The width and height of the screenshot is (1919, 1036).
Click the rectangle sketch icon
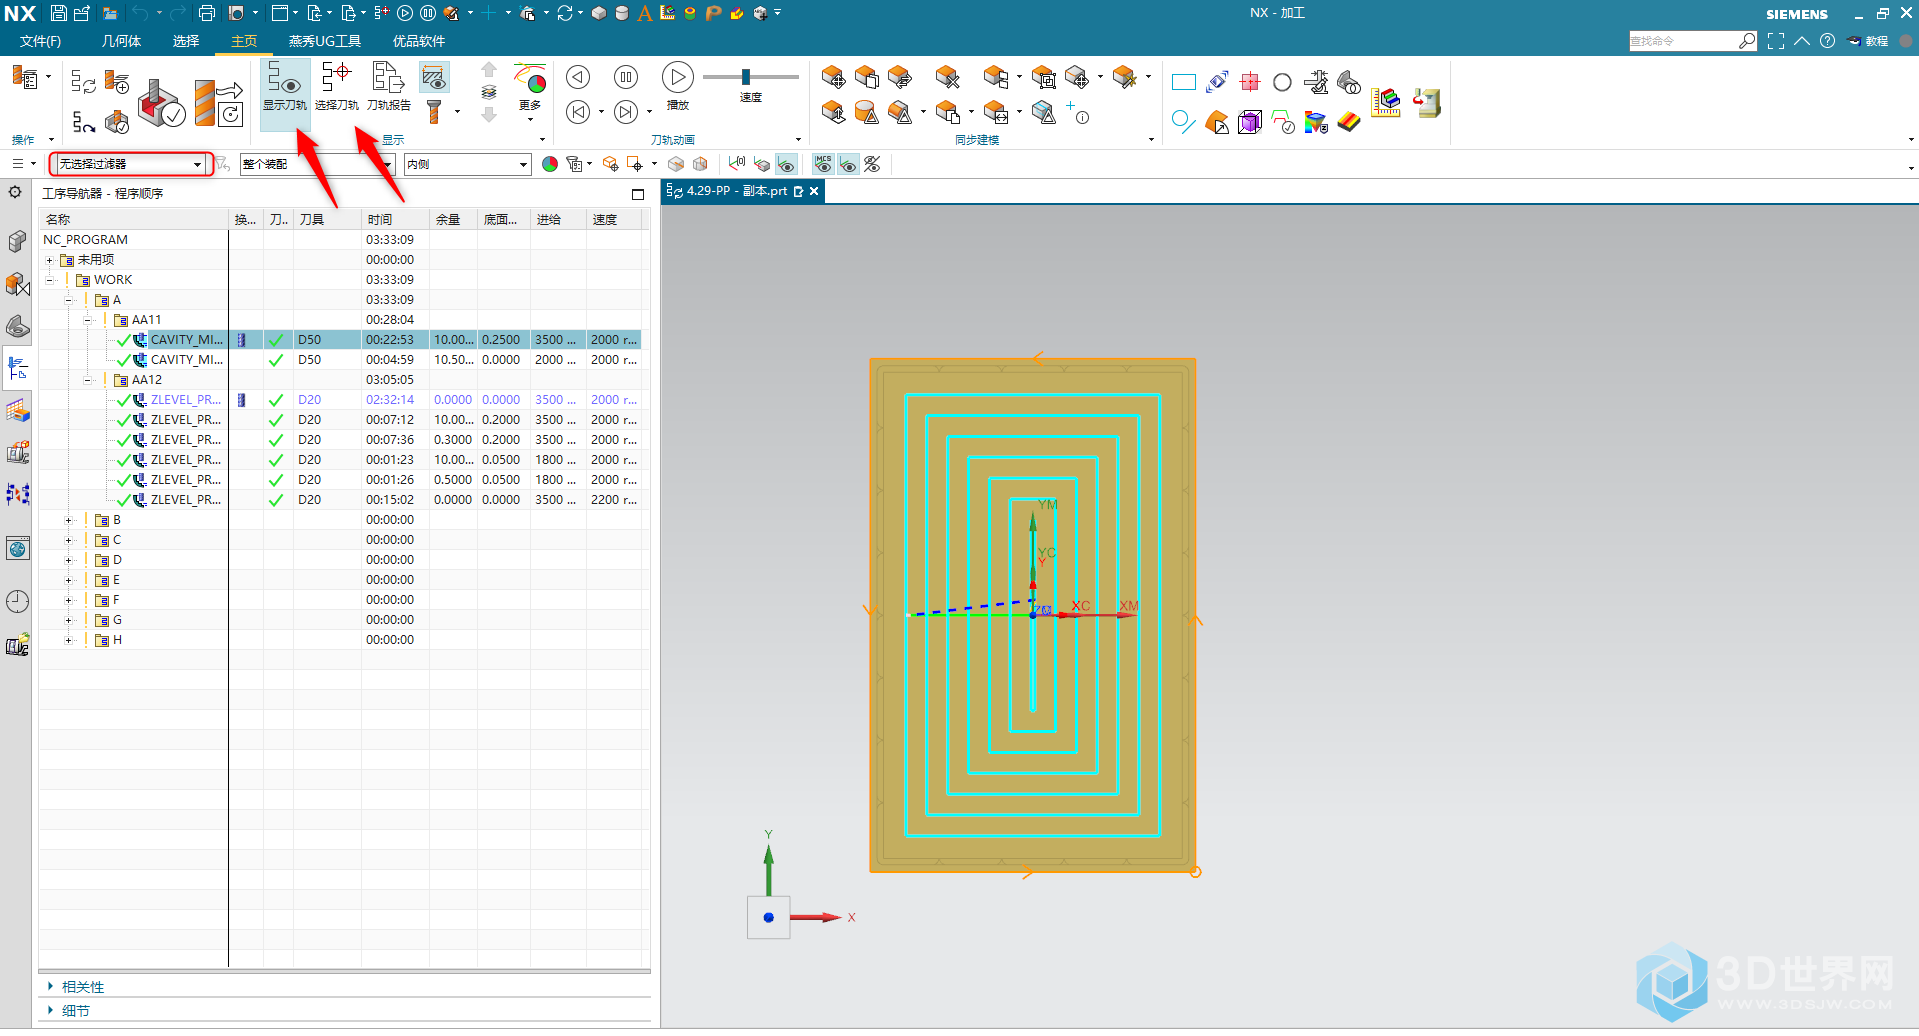tap(1183, 82)
